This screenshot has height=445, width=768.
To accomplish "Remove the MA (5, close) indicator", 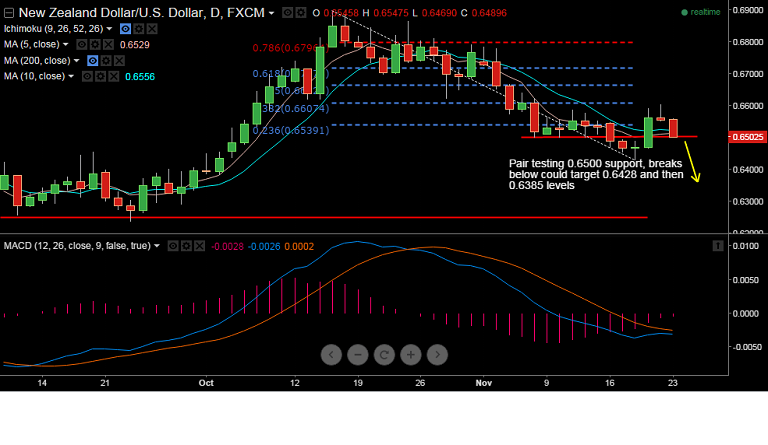I will (108, 45).
